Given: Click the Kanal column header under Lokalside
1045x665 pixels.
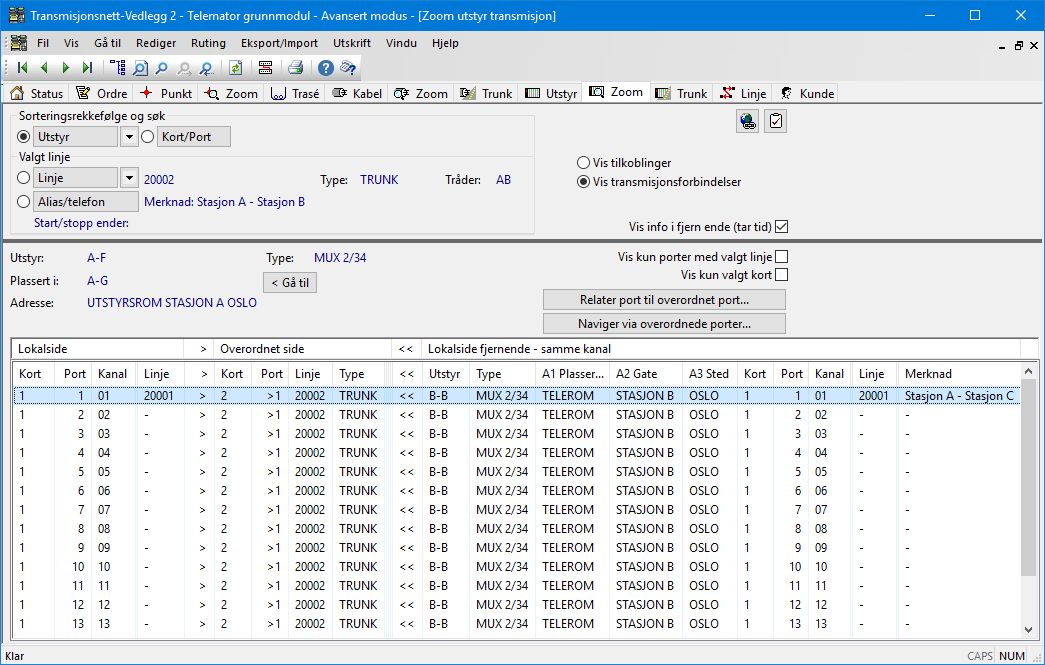Looking at the screenshot, I should [113, 374].
